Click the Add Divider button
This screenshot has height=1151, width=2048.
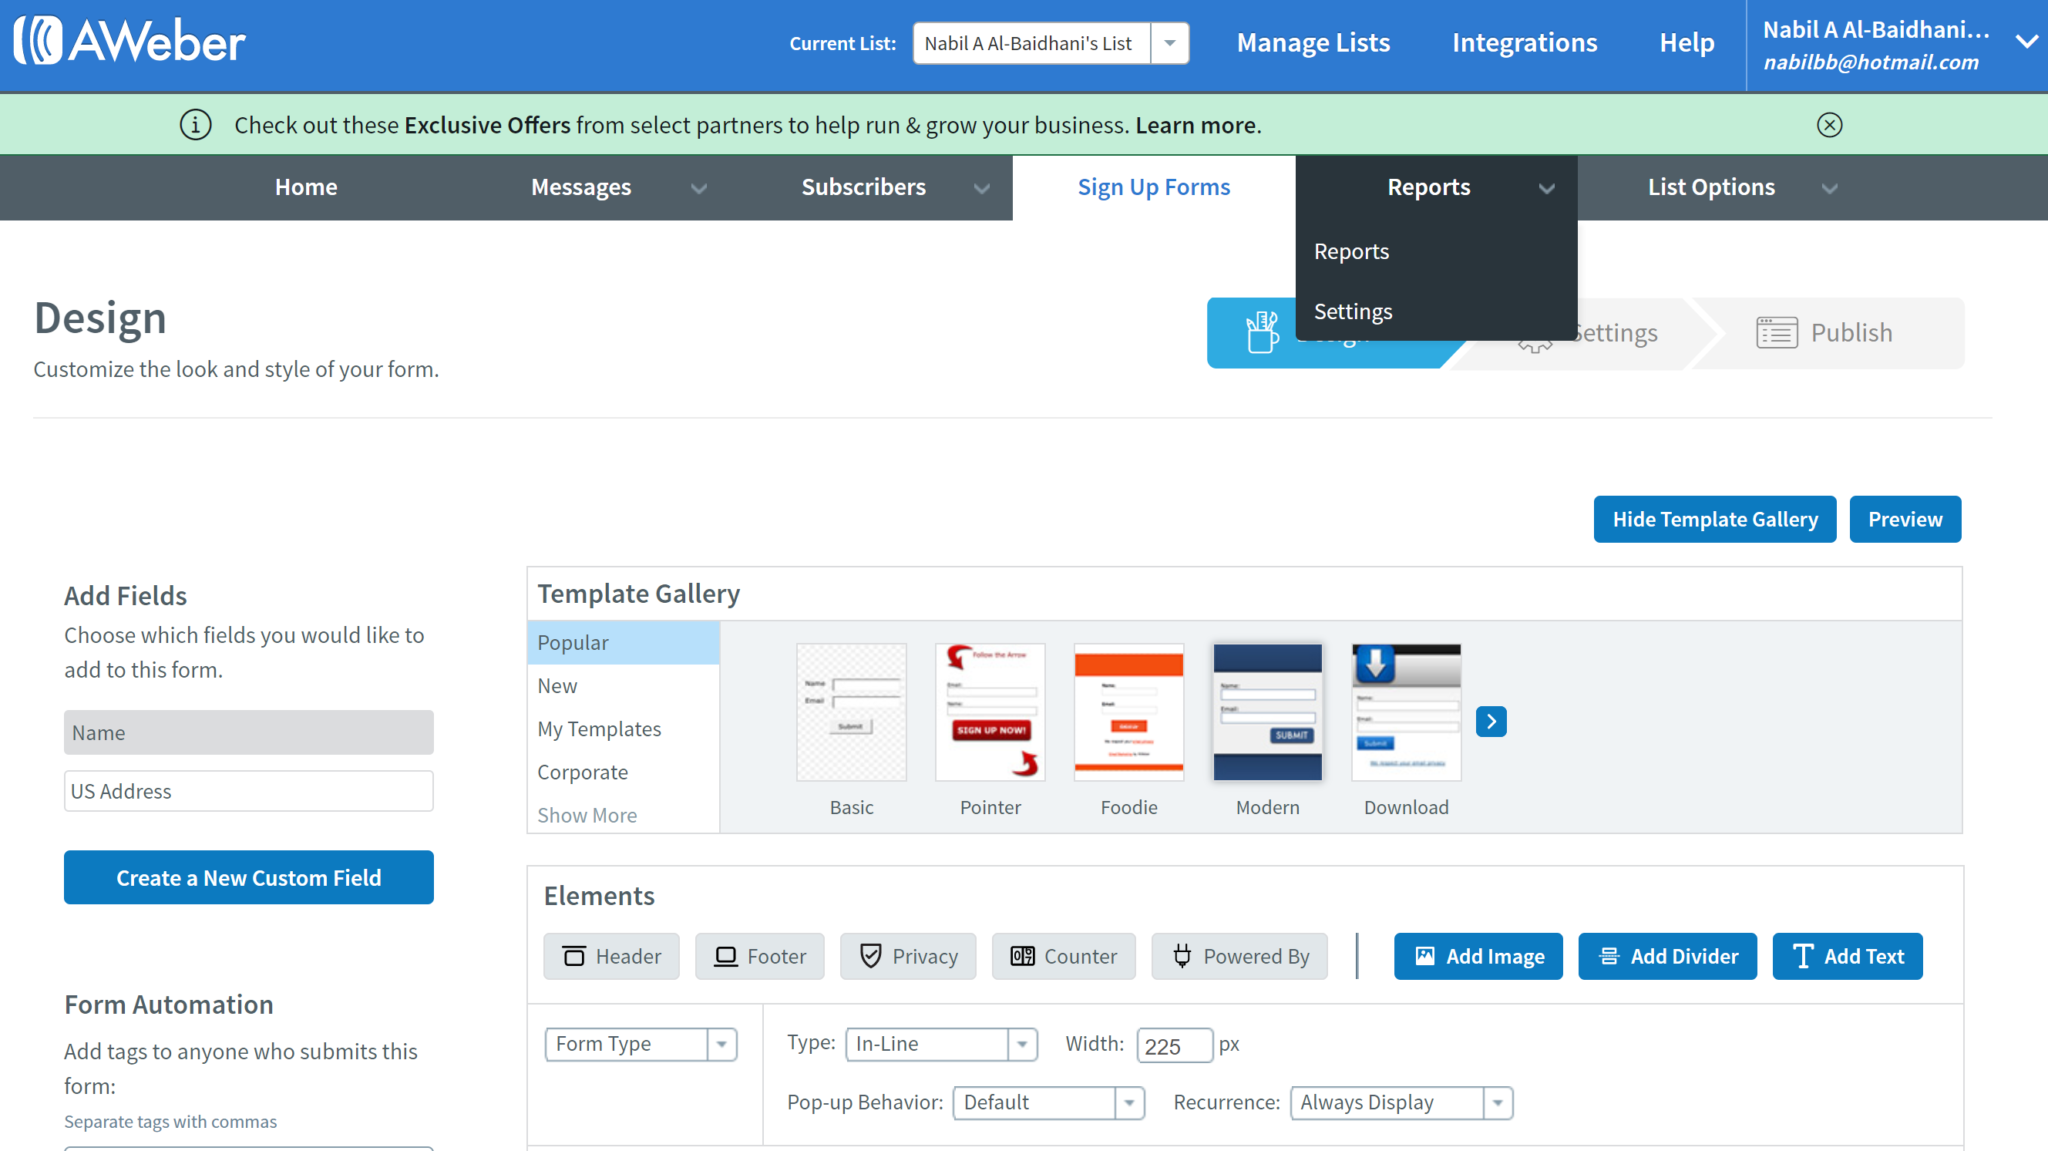[x=1667, y=956]
